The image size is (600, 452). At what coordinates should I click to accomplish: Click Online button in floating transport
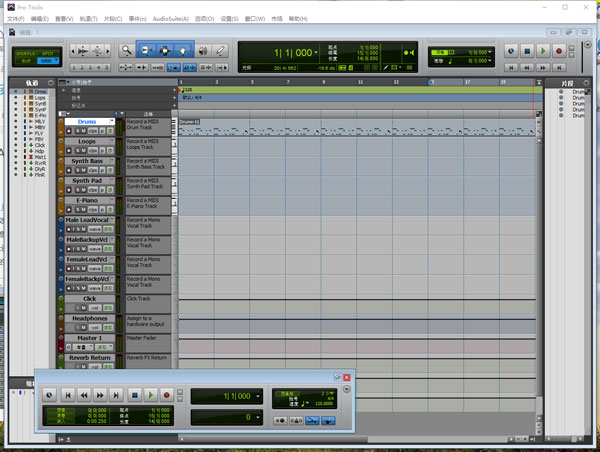[x=48, y=396]
